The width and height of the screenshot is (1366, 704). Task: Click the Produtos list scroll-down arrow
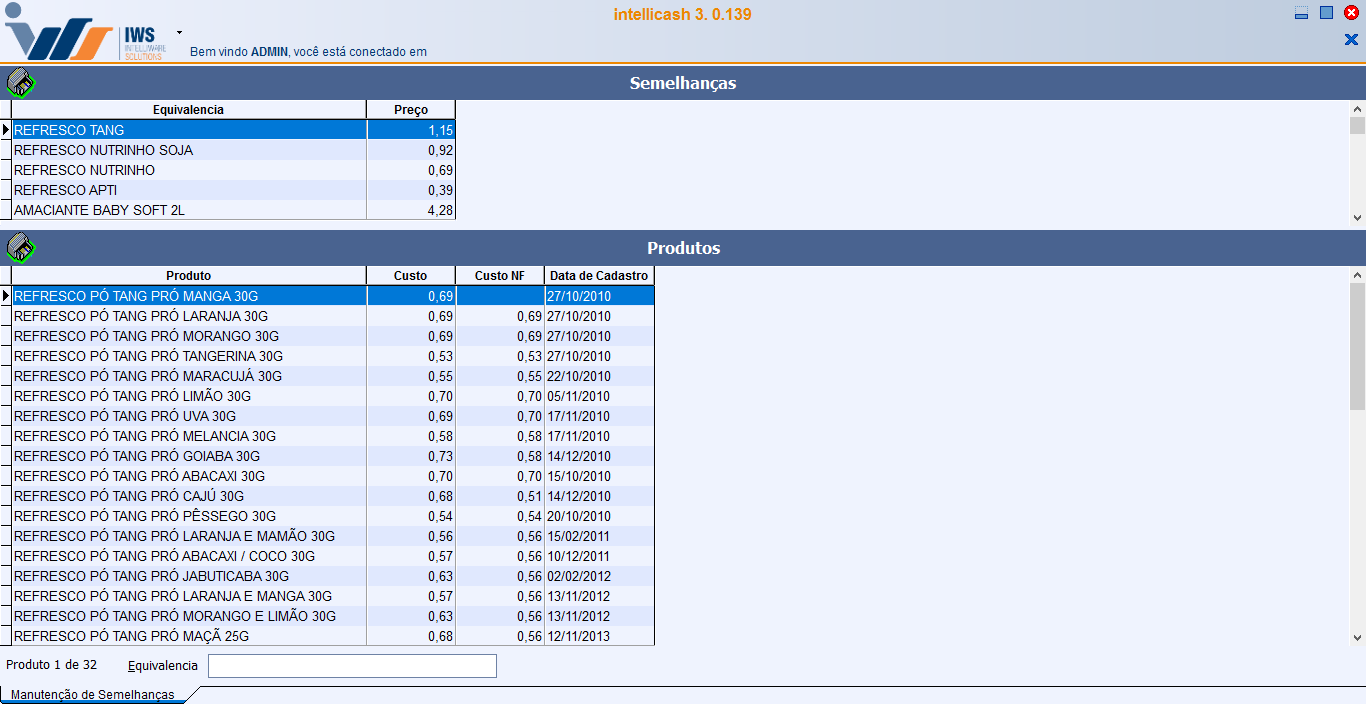[x=1357, y=637]
